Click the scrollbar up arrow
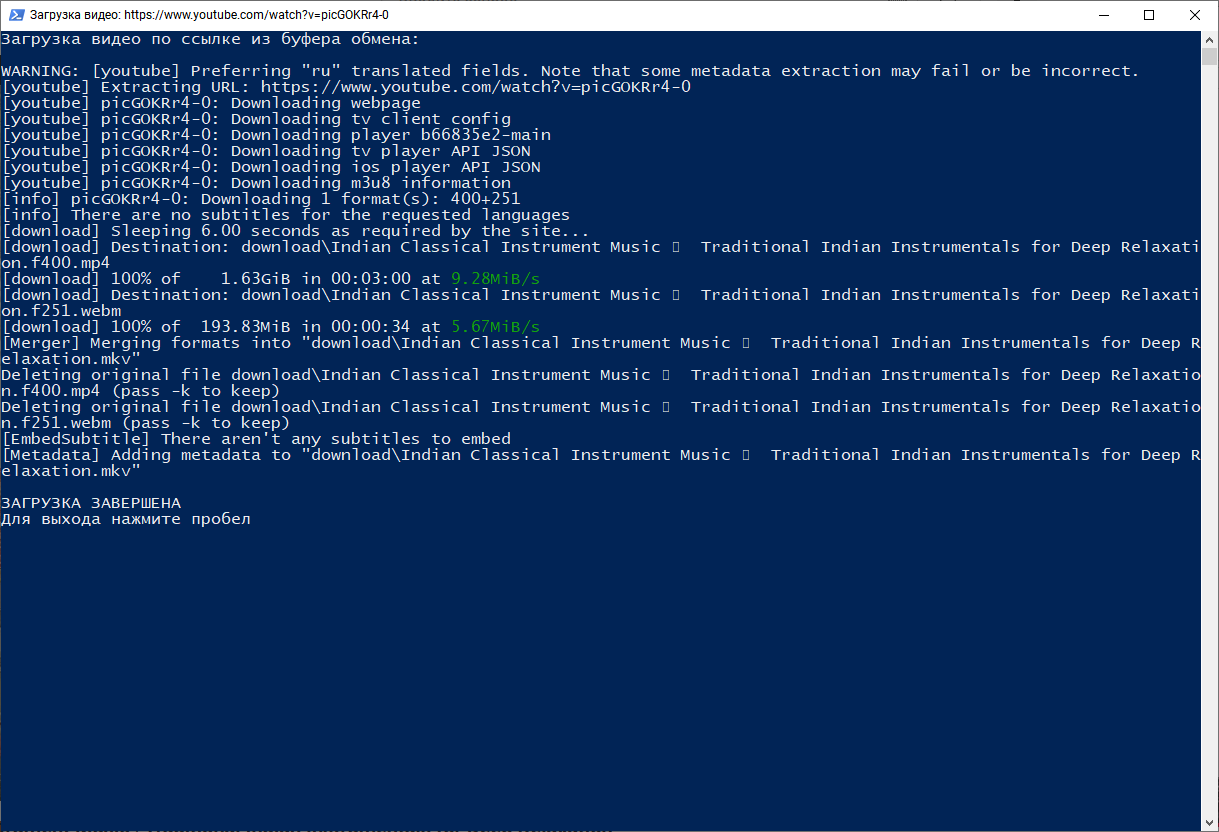This screenshot has width=1219, height=832. point(1210,39)
